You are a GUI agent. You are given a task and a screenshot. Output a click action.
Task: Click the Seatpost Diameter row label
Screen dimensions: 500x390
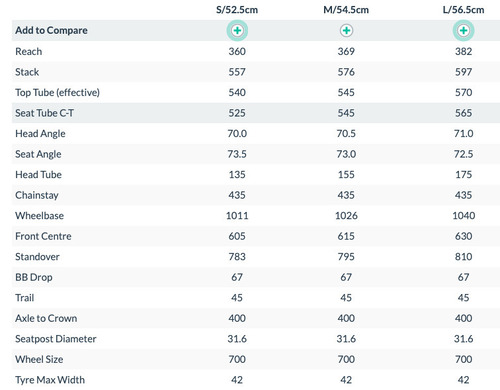coord(56,339)
